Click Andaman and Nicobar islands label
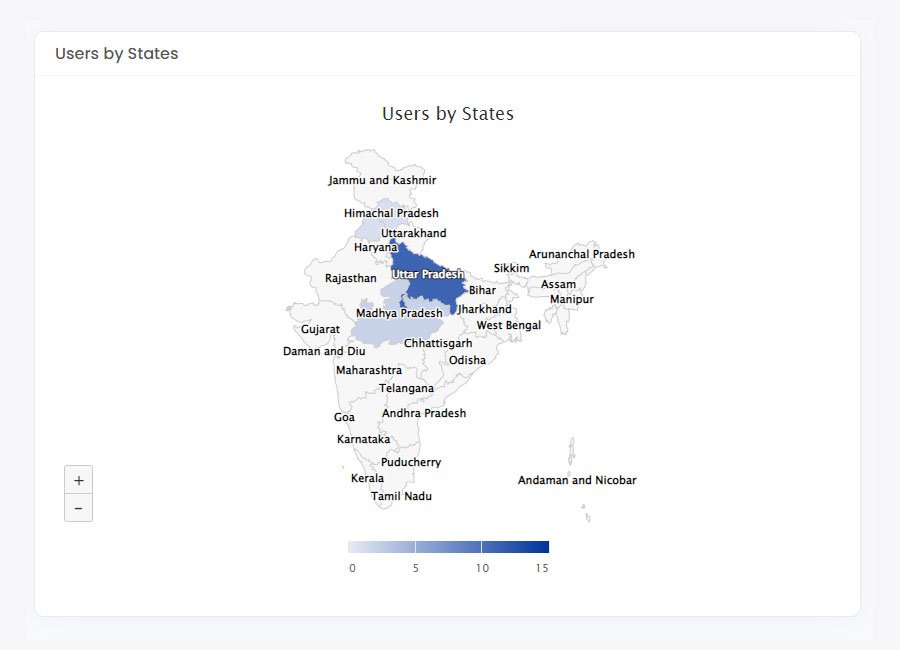Viewport: 900px width, 650px height. [577, 480]
